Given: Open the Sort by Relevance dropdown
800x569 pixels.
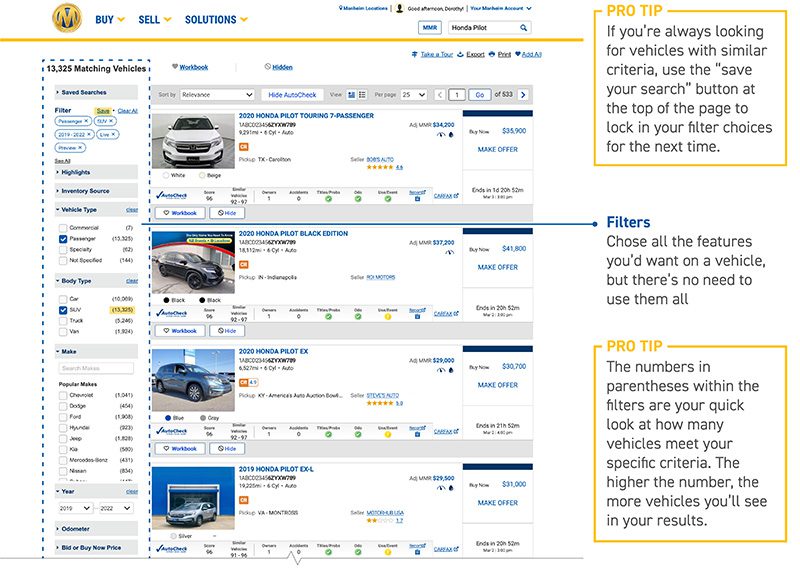Looking at the screenshot, I should 217,94.
